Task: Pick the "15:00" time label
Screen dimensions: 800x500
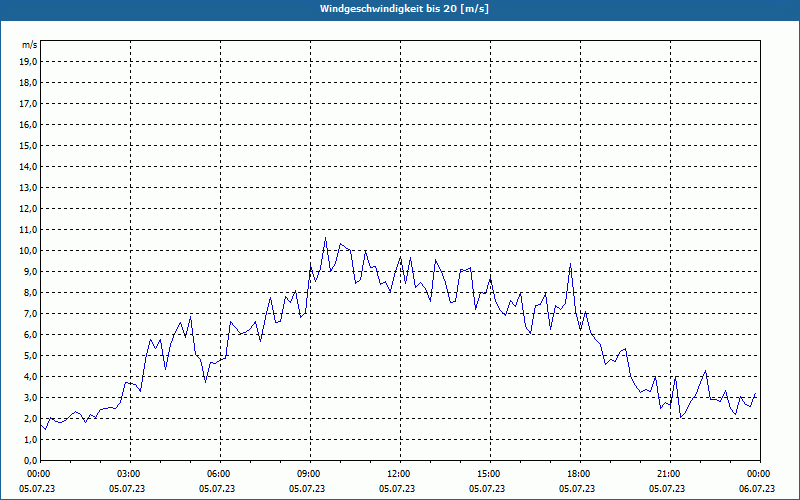Action: (x=490, y=474)
